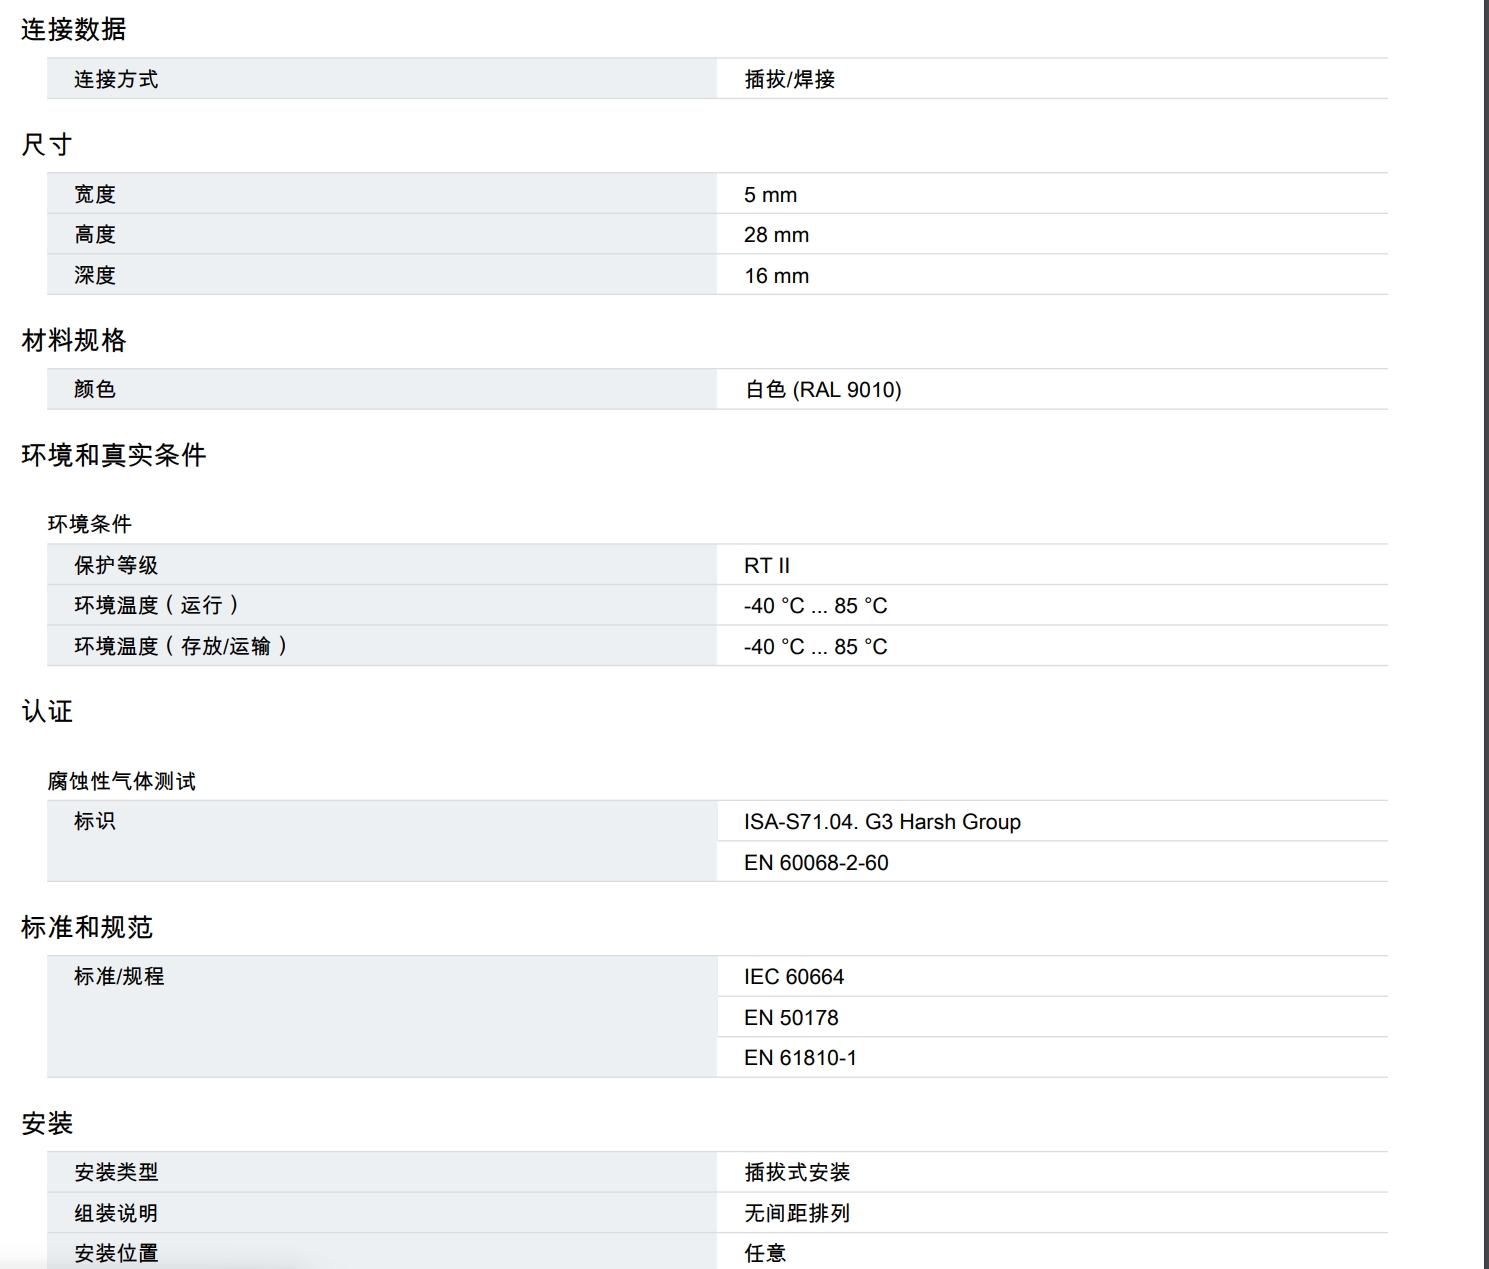
Task: Click the 材料规格 section heading
Action: (73, 341)
